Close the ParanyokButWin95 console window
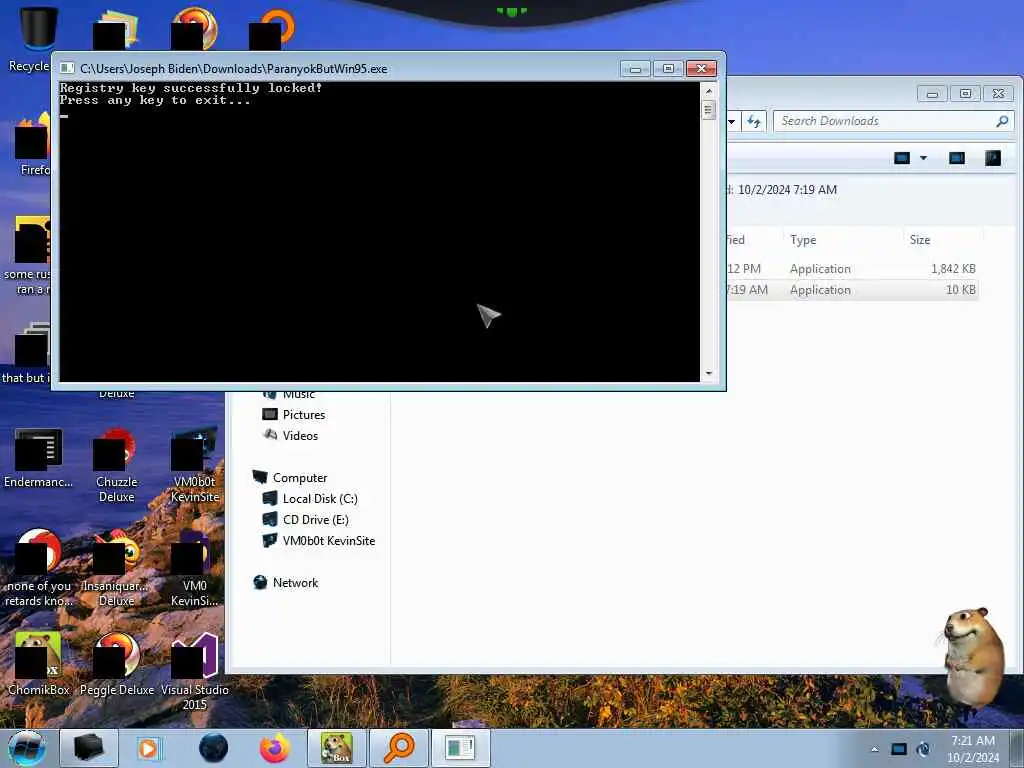The height and width of the screenshot is (768, 1024). [701, 69]
